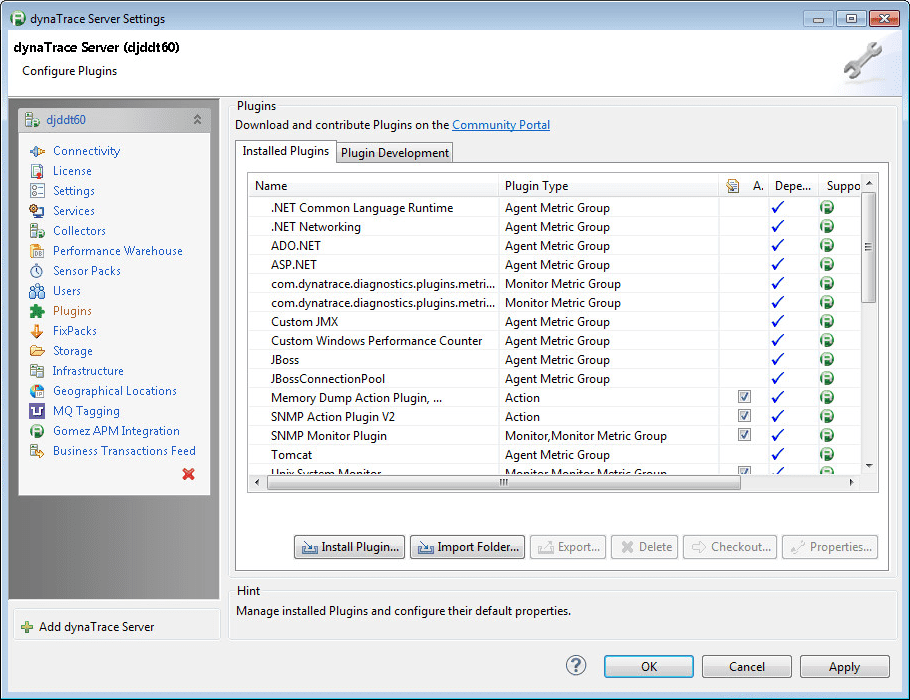Image resolution: width=910 pixels, height=700 pixels.
Task: Open Performance Warehouse settings page
Action: tap(118, 251)
